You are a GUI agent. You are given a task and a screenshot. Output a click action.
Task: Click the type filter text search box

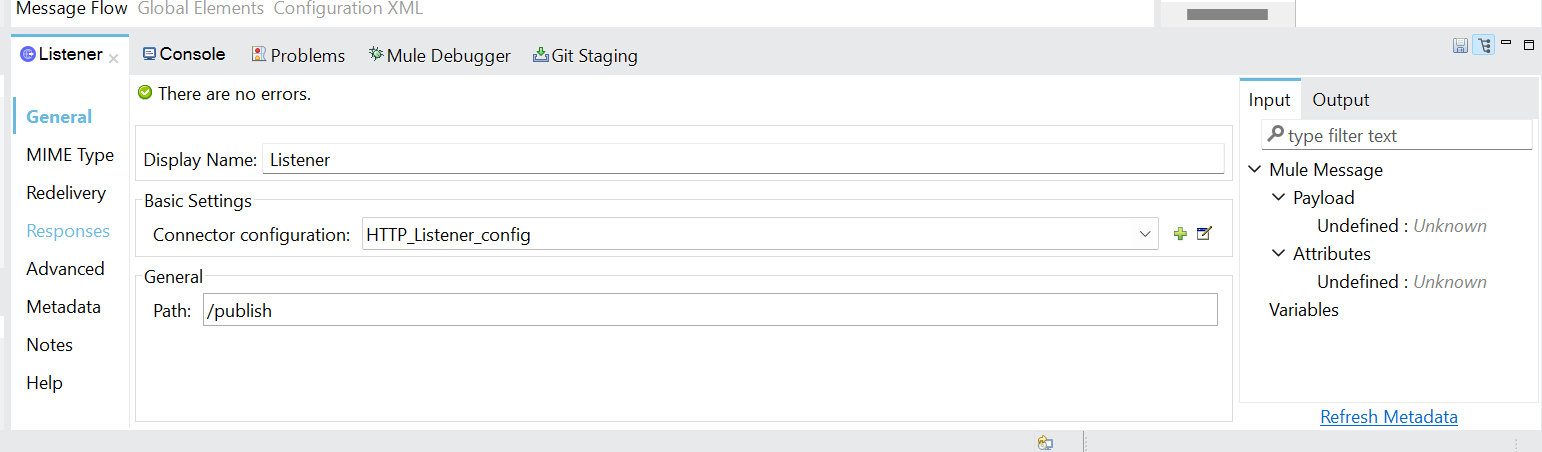1400,135
